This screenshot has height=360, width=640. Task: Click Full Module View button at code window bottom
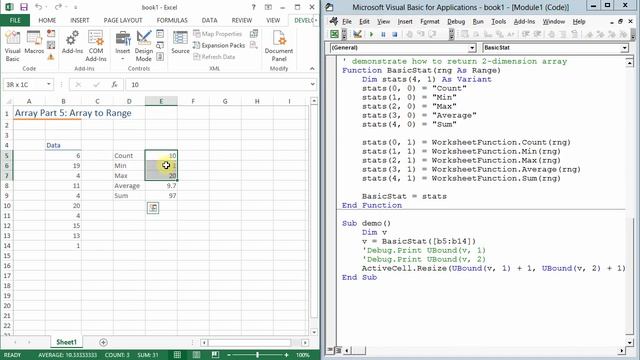[338, 350]
